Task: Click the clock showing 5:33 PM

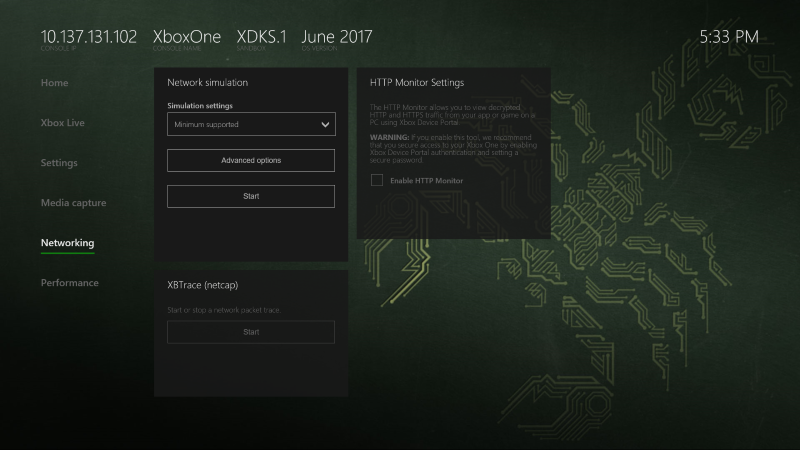Action: (729, 37)
